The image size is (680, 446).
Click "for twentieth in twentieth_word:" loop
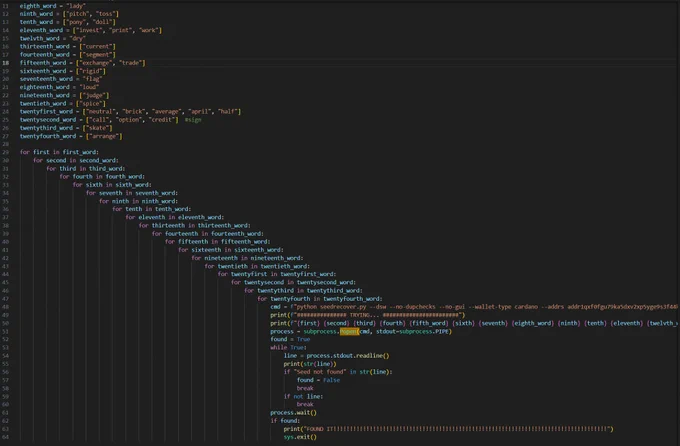tap(257, 266)
